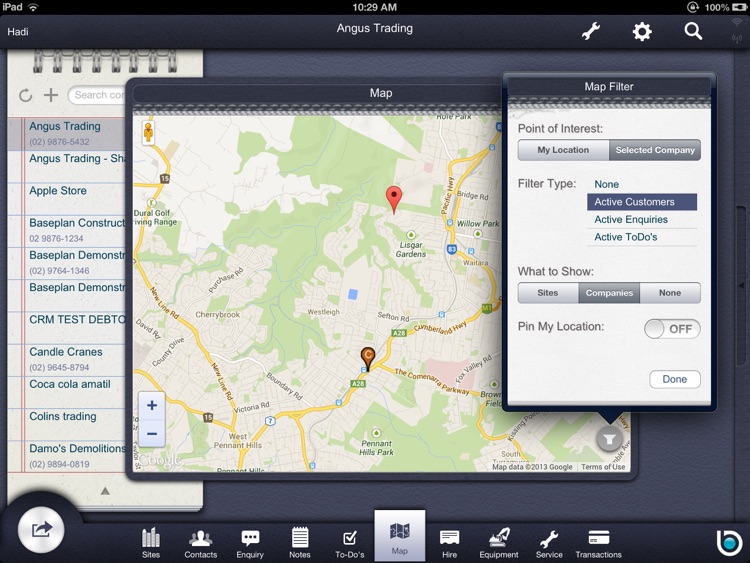Viewport: 750px width, 563px height.
Task: Tap the red location pin
Action: (394, 199)
